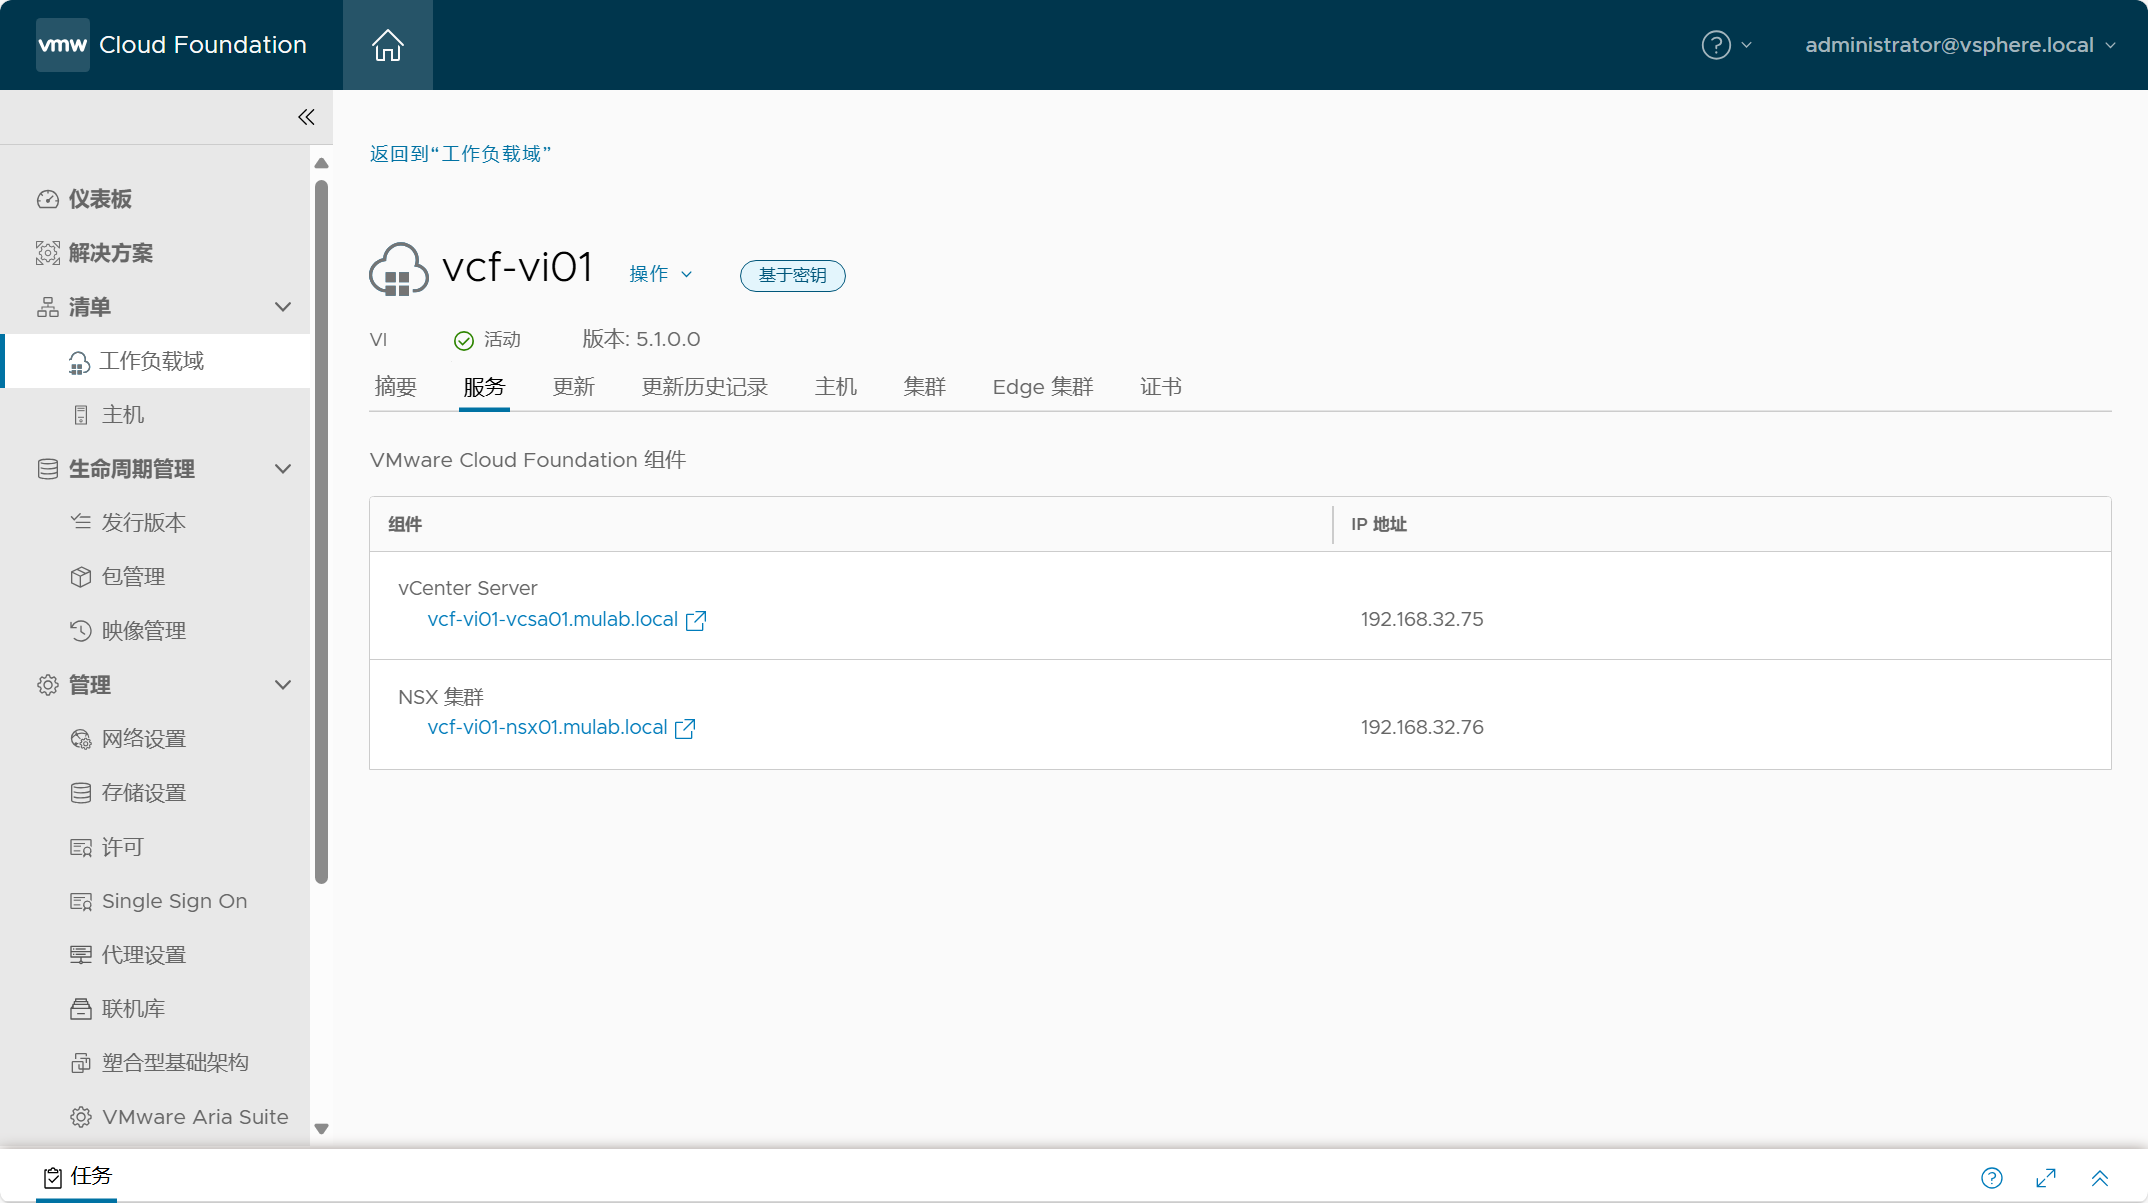The height and width of the screenshot is (1203, 2148).
Task: Click the license icon beside 许可
Action: pyautogui.click(x=81, y=848)
